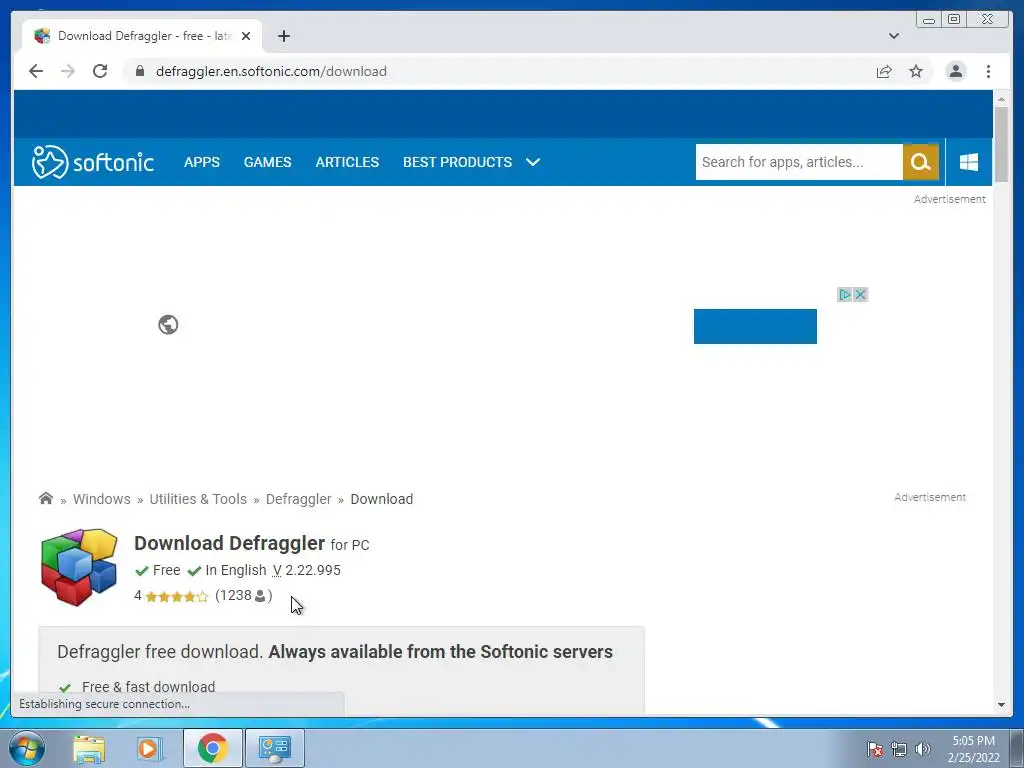Click the orange search magnifier button
The width and height of the screenshot is (1024, 768).
[x=921, y=162]
